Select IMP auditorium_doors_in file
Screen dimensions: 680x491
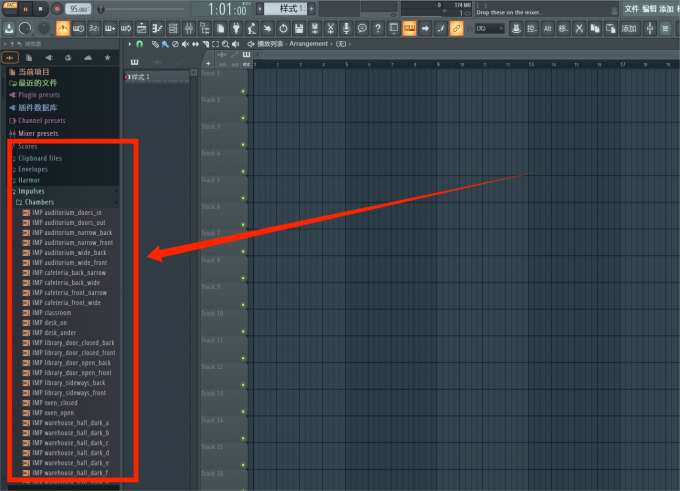[x=62, y=213]
